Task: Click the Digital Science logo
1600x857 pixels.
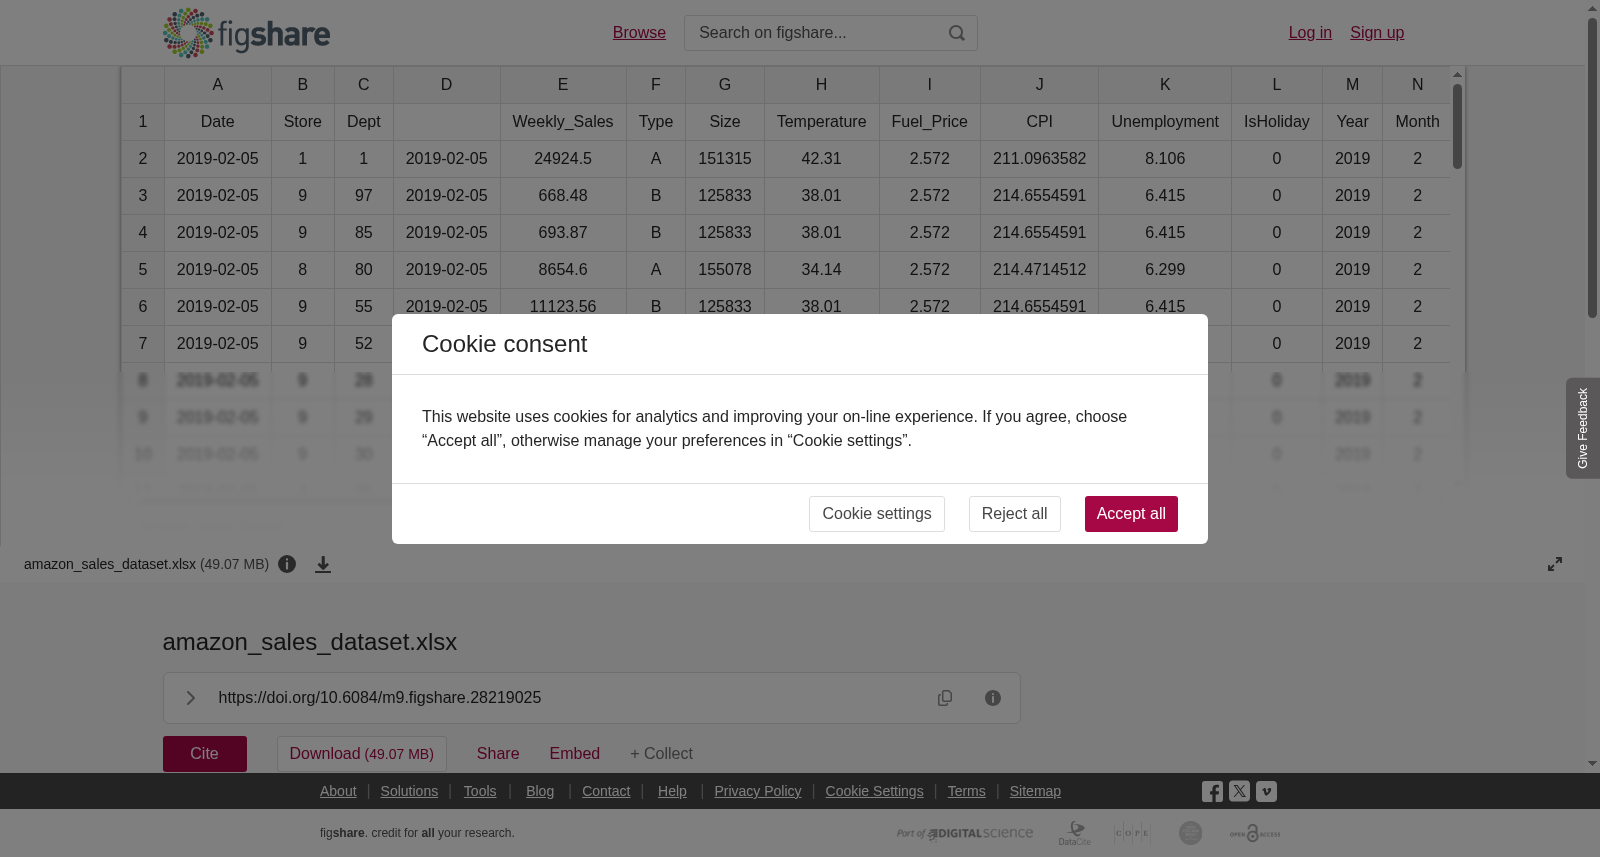Action: click(x=965, y=833)
